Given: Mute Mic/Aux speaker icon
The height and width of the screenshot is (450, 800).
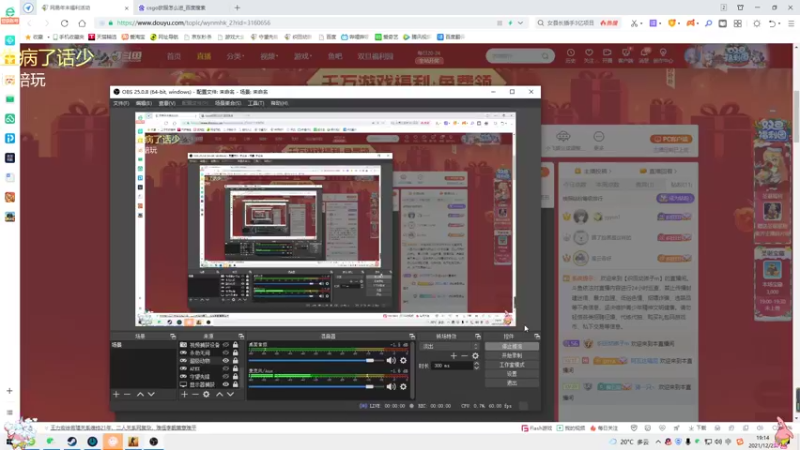Looking at the screenshot, I should (391, 387).
